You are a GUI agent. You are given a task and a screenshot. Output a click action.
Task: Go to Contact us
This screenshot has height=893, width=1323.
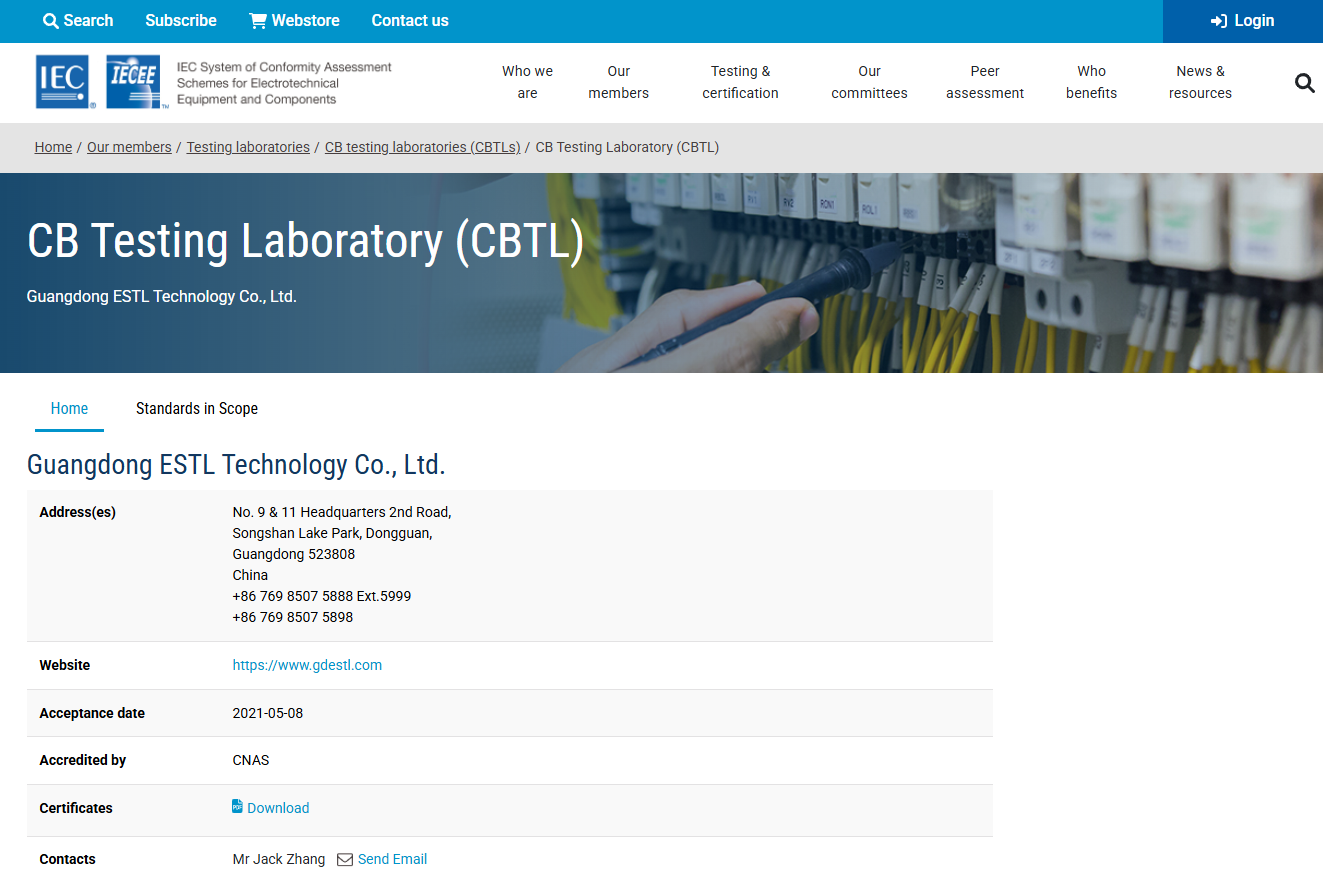(x=410, y=21)
